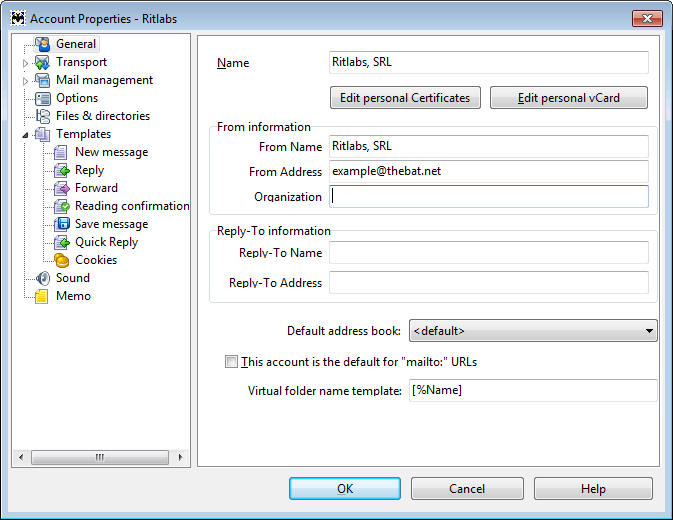Click the Mail management icon

[x=42, y=80]
